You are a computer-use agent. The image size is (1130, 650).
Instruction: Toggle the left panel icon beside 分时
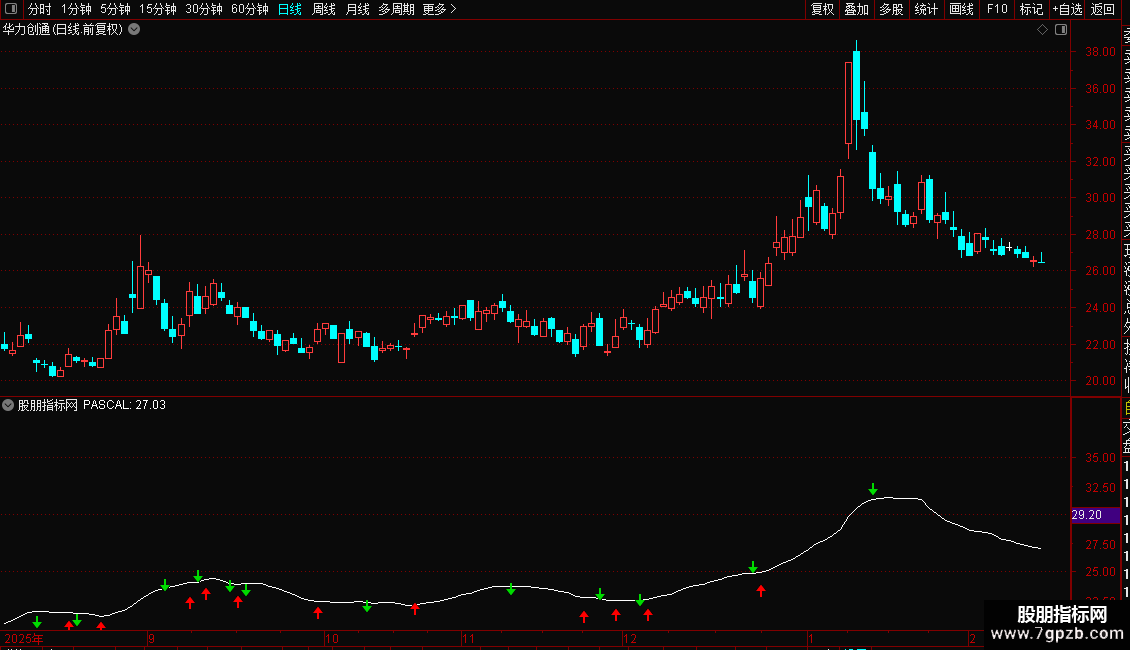pos(11,9)
